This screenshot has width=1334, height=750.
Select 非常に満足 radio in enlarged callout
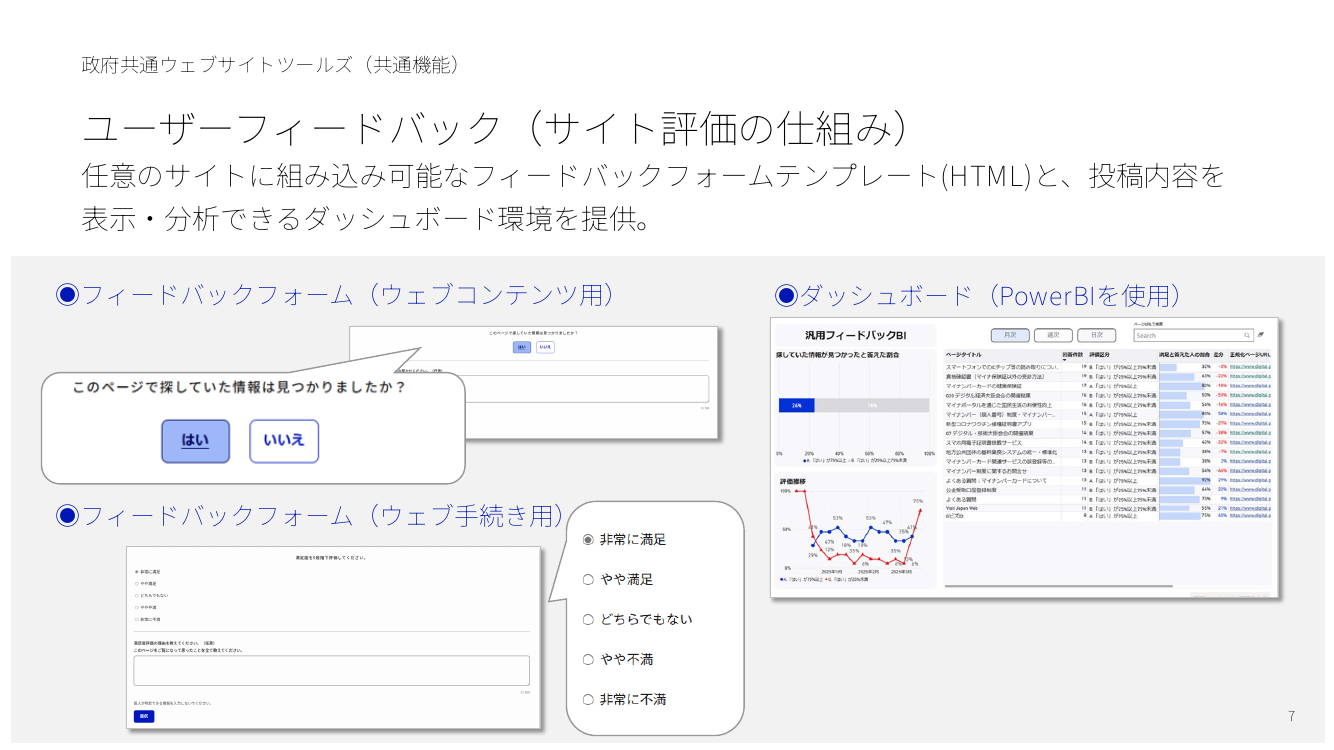(588, 540)
